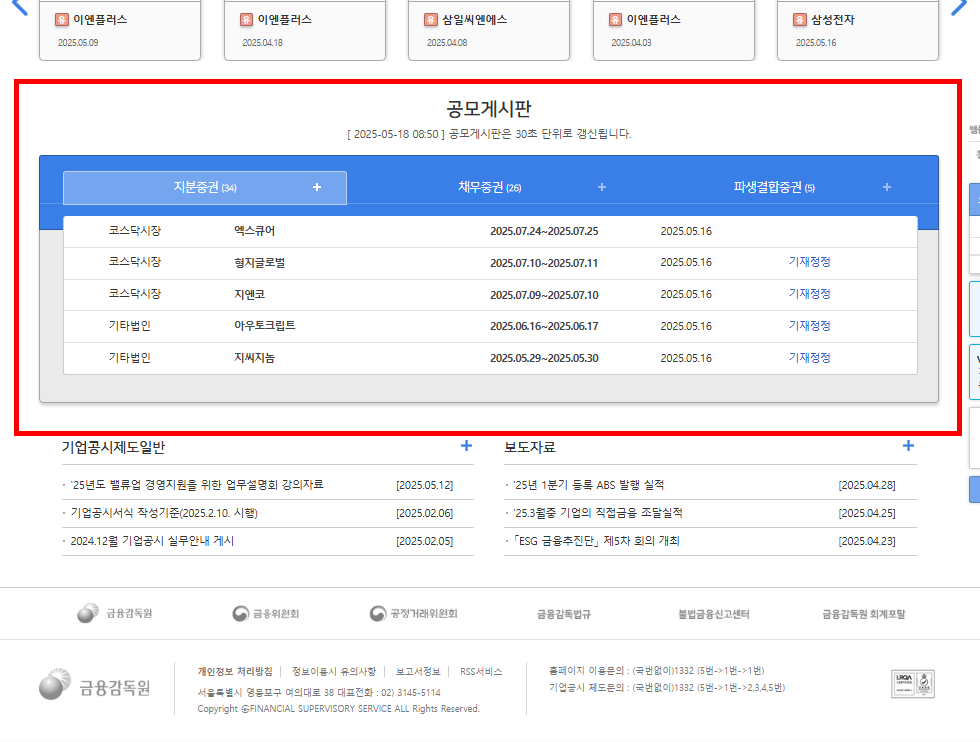Click the red report icon on 삼일씨엔에스 card
The height and width of the screenshot is (742, 980).
point(429,18)
